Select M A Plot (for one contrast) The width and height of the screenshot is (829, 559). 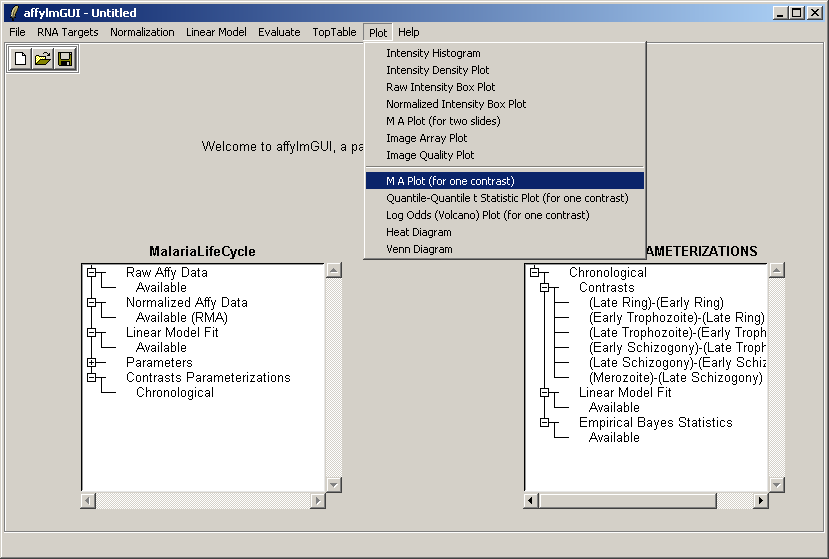click(450, 181)
